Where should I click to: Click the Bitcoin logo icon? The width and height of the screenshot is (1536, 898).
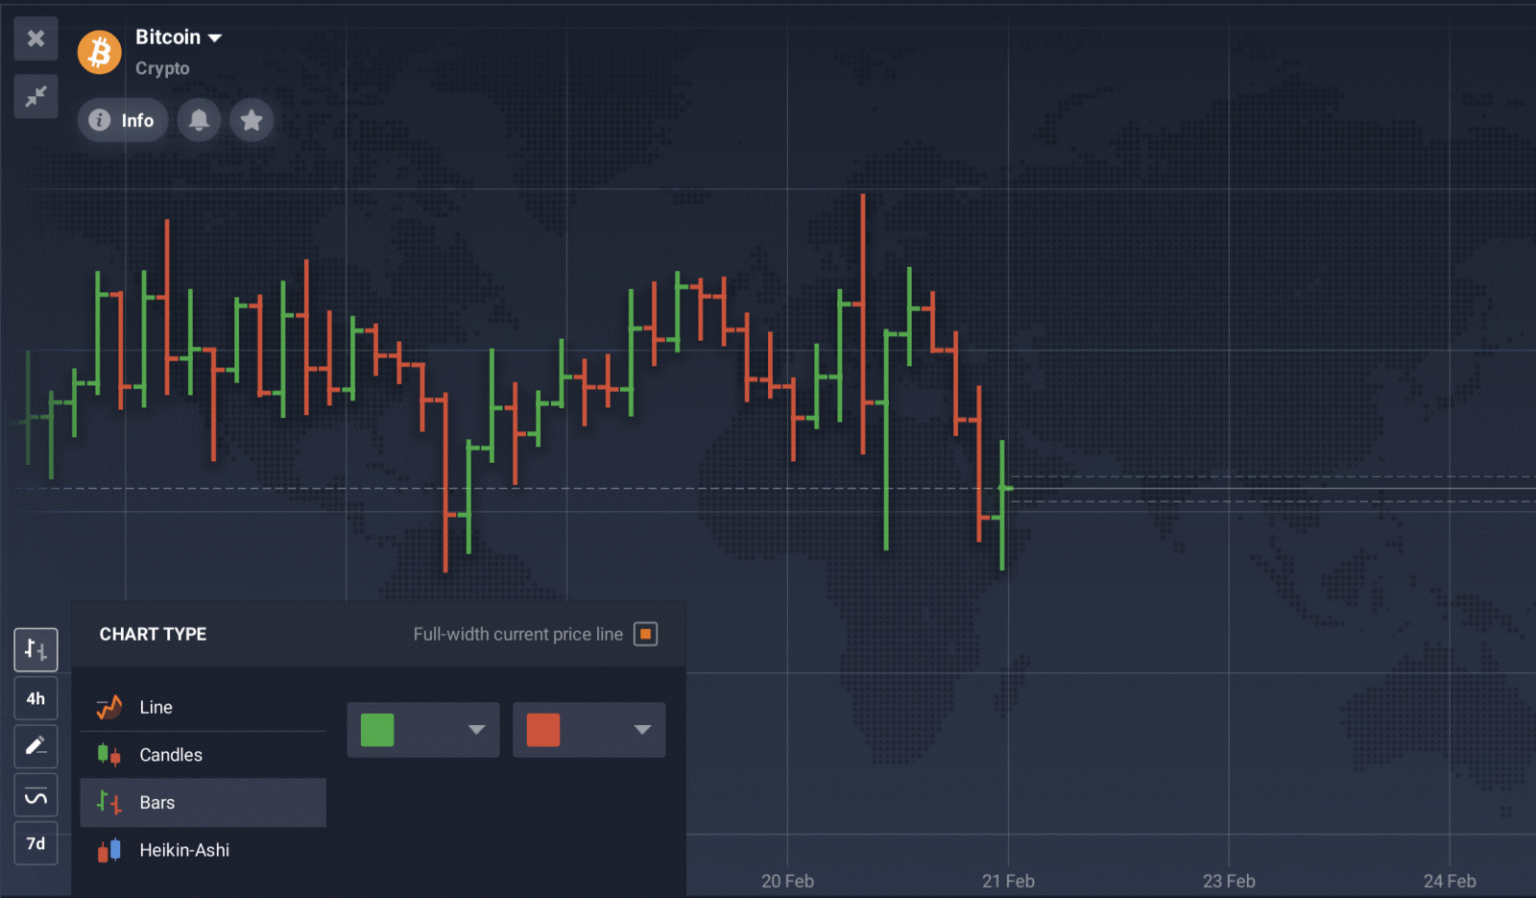click(99, 52)
